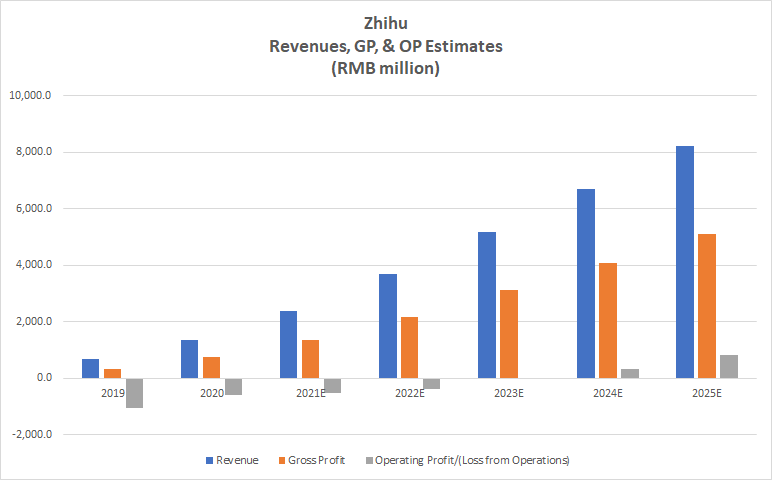Select the 2019 blue Revenue bar
The image size is (772, 480).
(91, 369)
